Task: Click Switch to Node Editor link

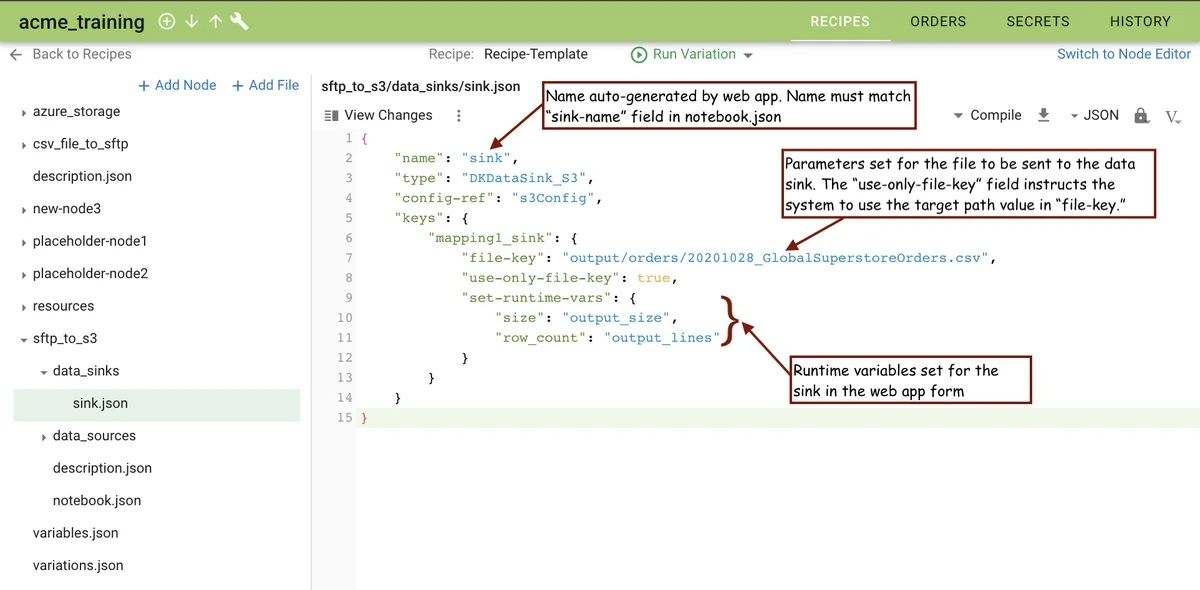Action: click(1124, 54)
